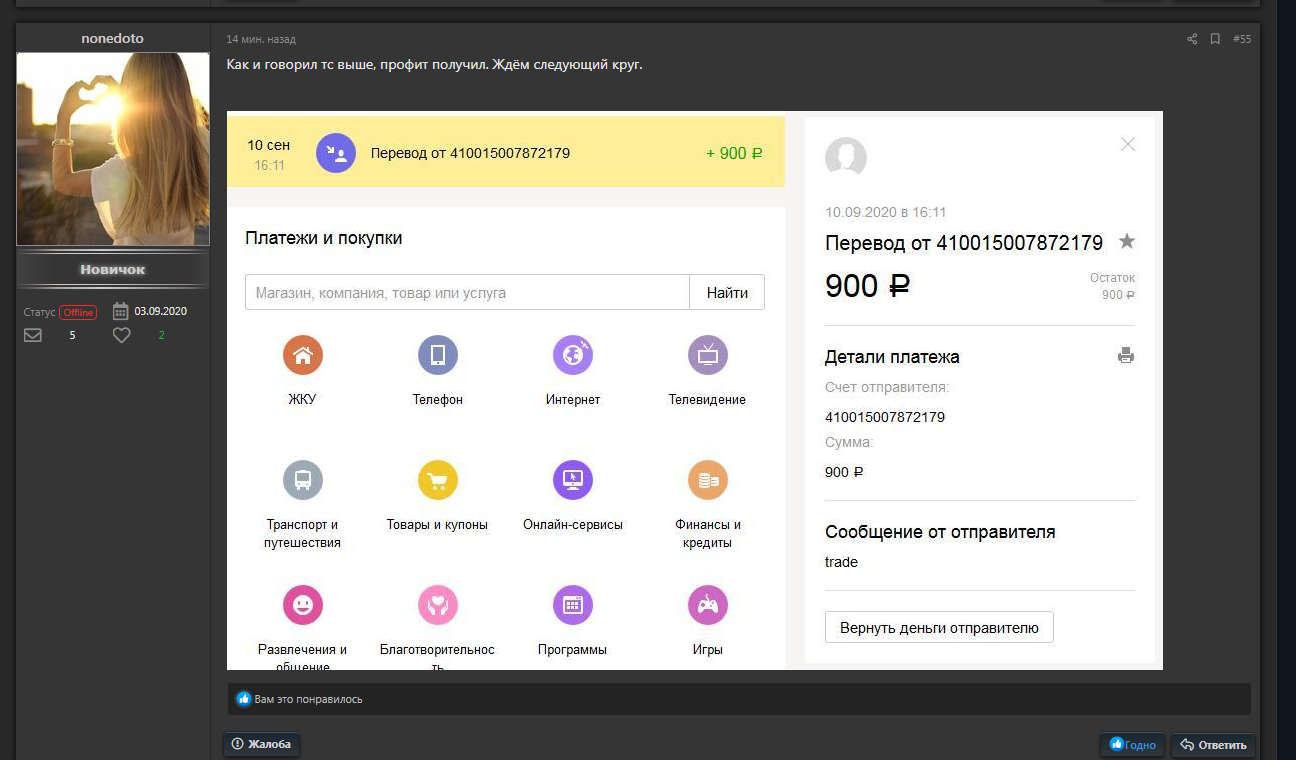Click the share icon on post #55
Image resolution: width=1296 pixels, height=760 pixels.
[1192, 39]
